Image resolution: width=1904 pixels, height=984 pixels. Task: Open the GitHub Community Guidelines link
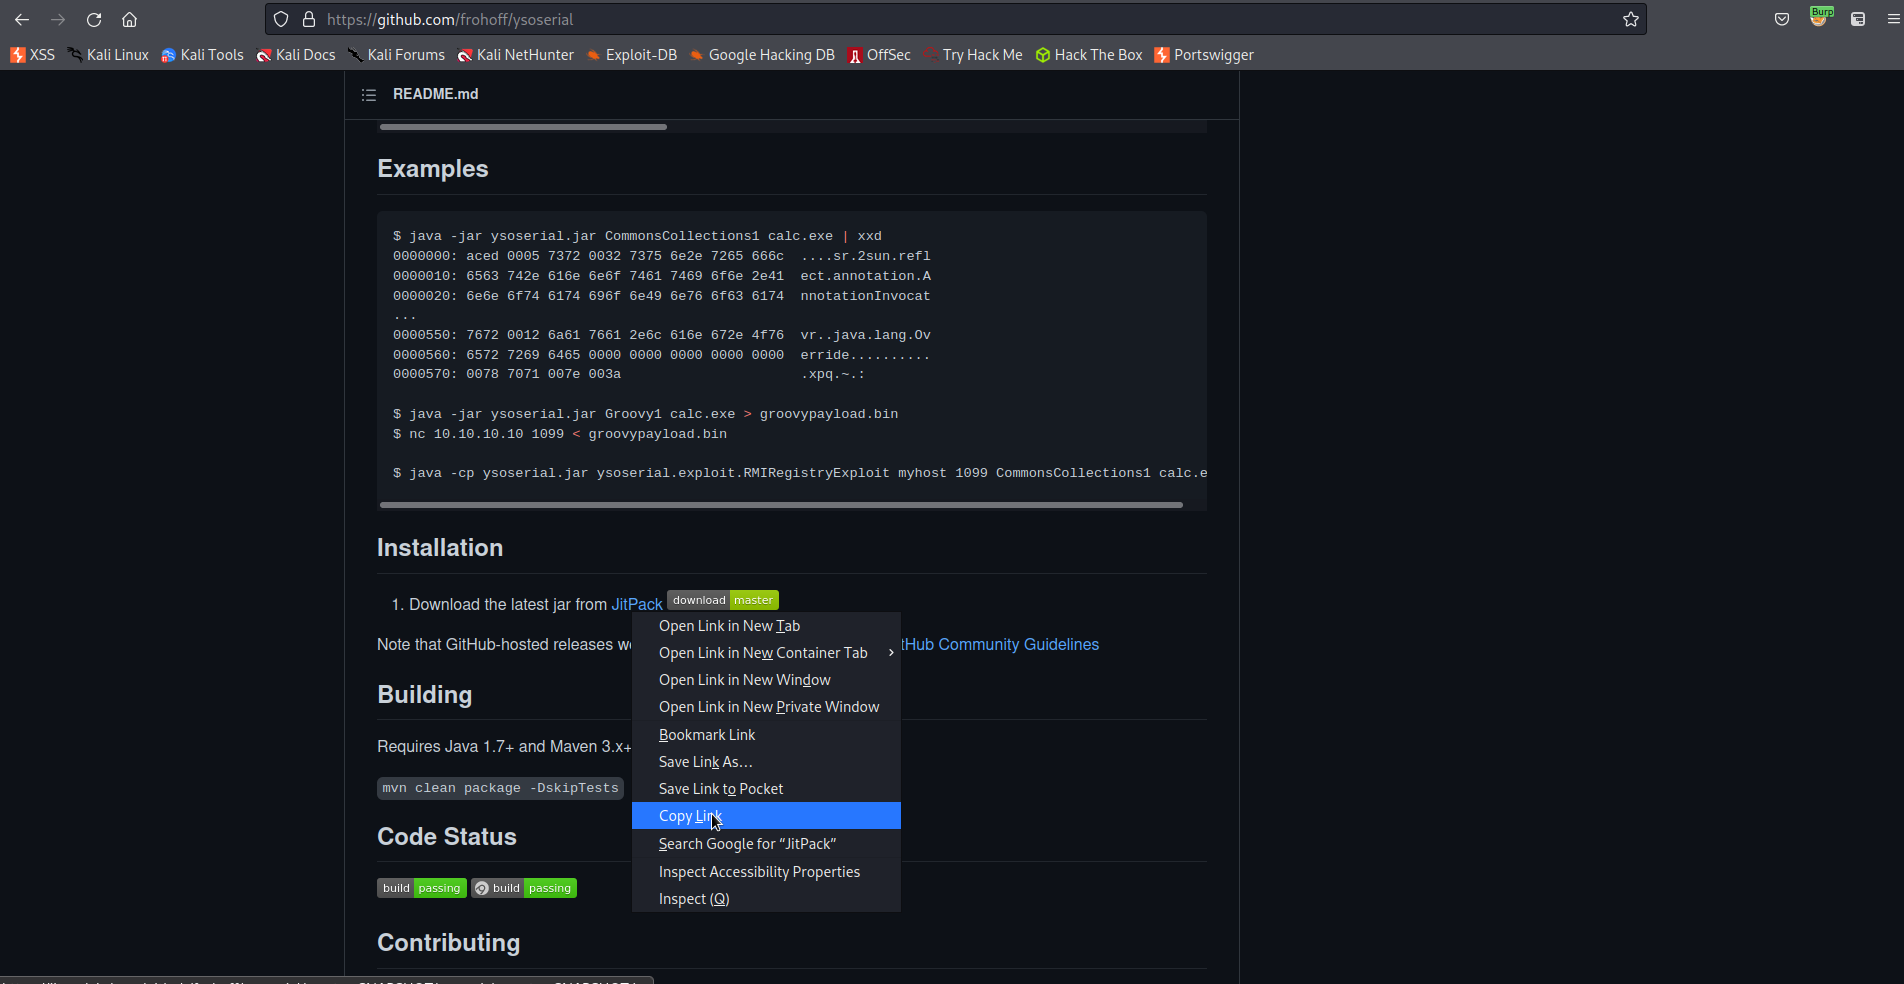[1000, 645]
